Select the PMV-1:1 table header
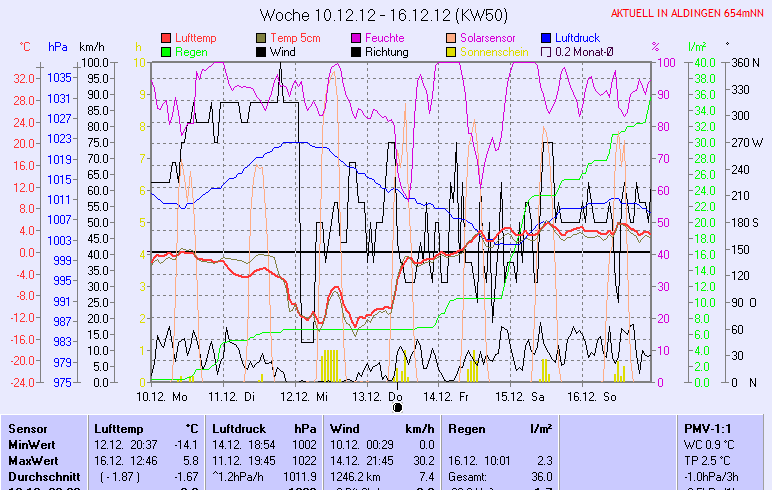The height and width of the screenshot is (490, 772). [x=708, y=428]
